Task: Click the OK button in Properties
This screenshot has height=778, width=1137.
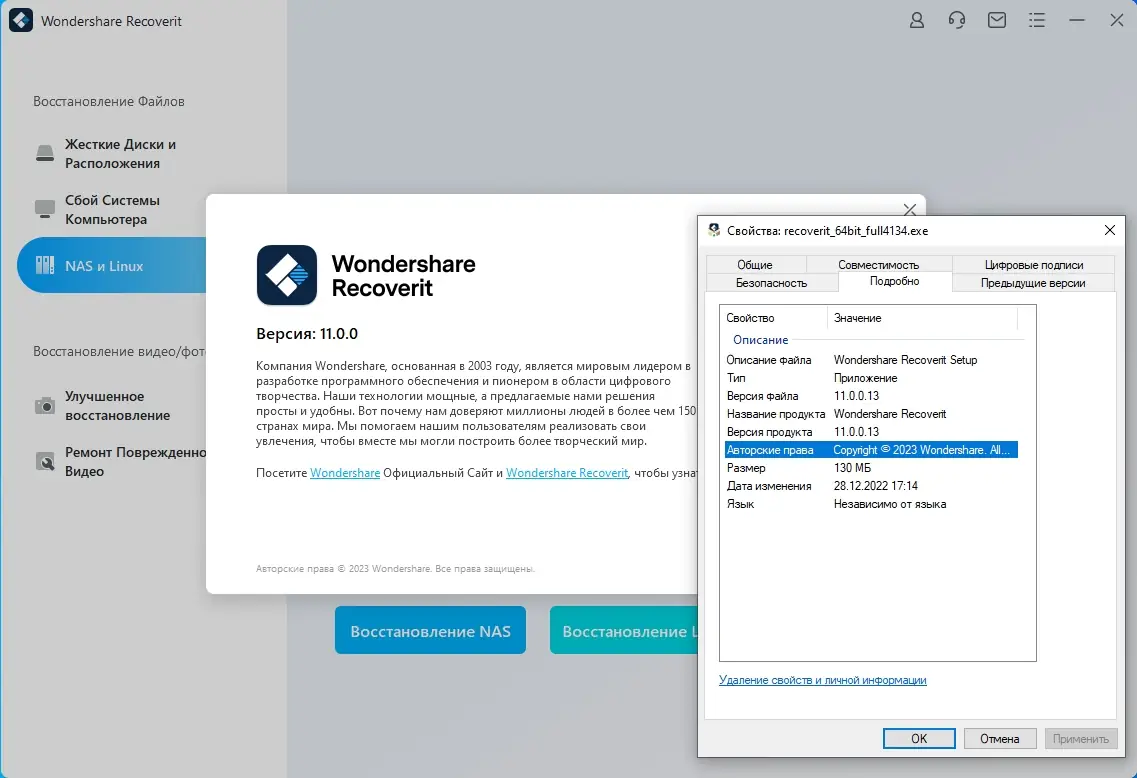Action: [x=919, y=738]
